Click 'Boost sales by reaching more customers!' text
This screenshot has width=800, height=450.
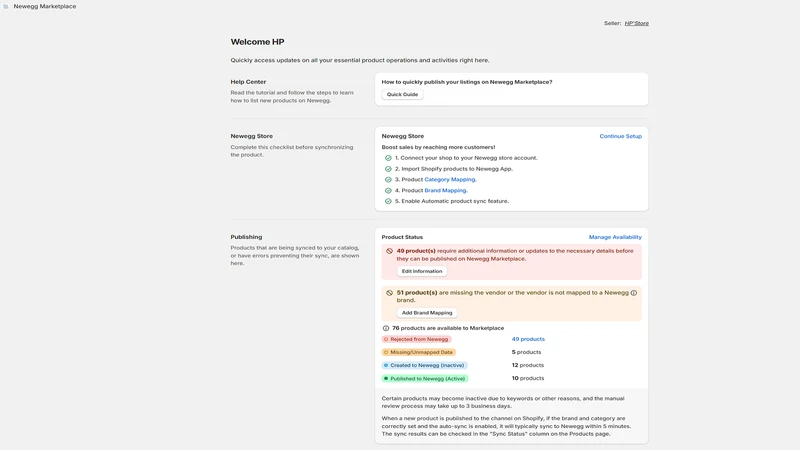[x=438, y=147]
